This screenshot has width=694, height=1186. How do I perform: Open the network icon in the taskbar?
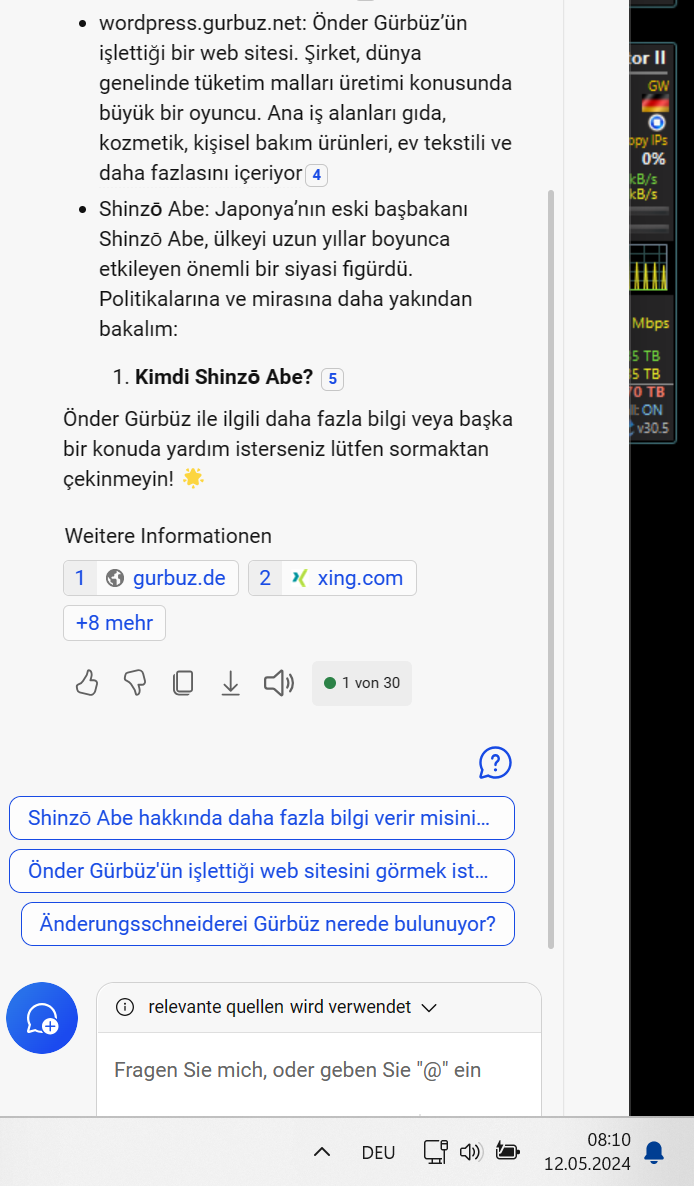pyautogui.click(x=435, y=1151)
